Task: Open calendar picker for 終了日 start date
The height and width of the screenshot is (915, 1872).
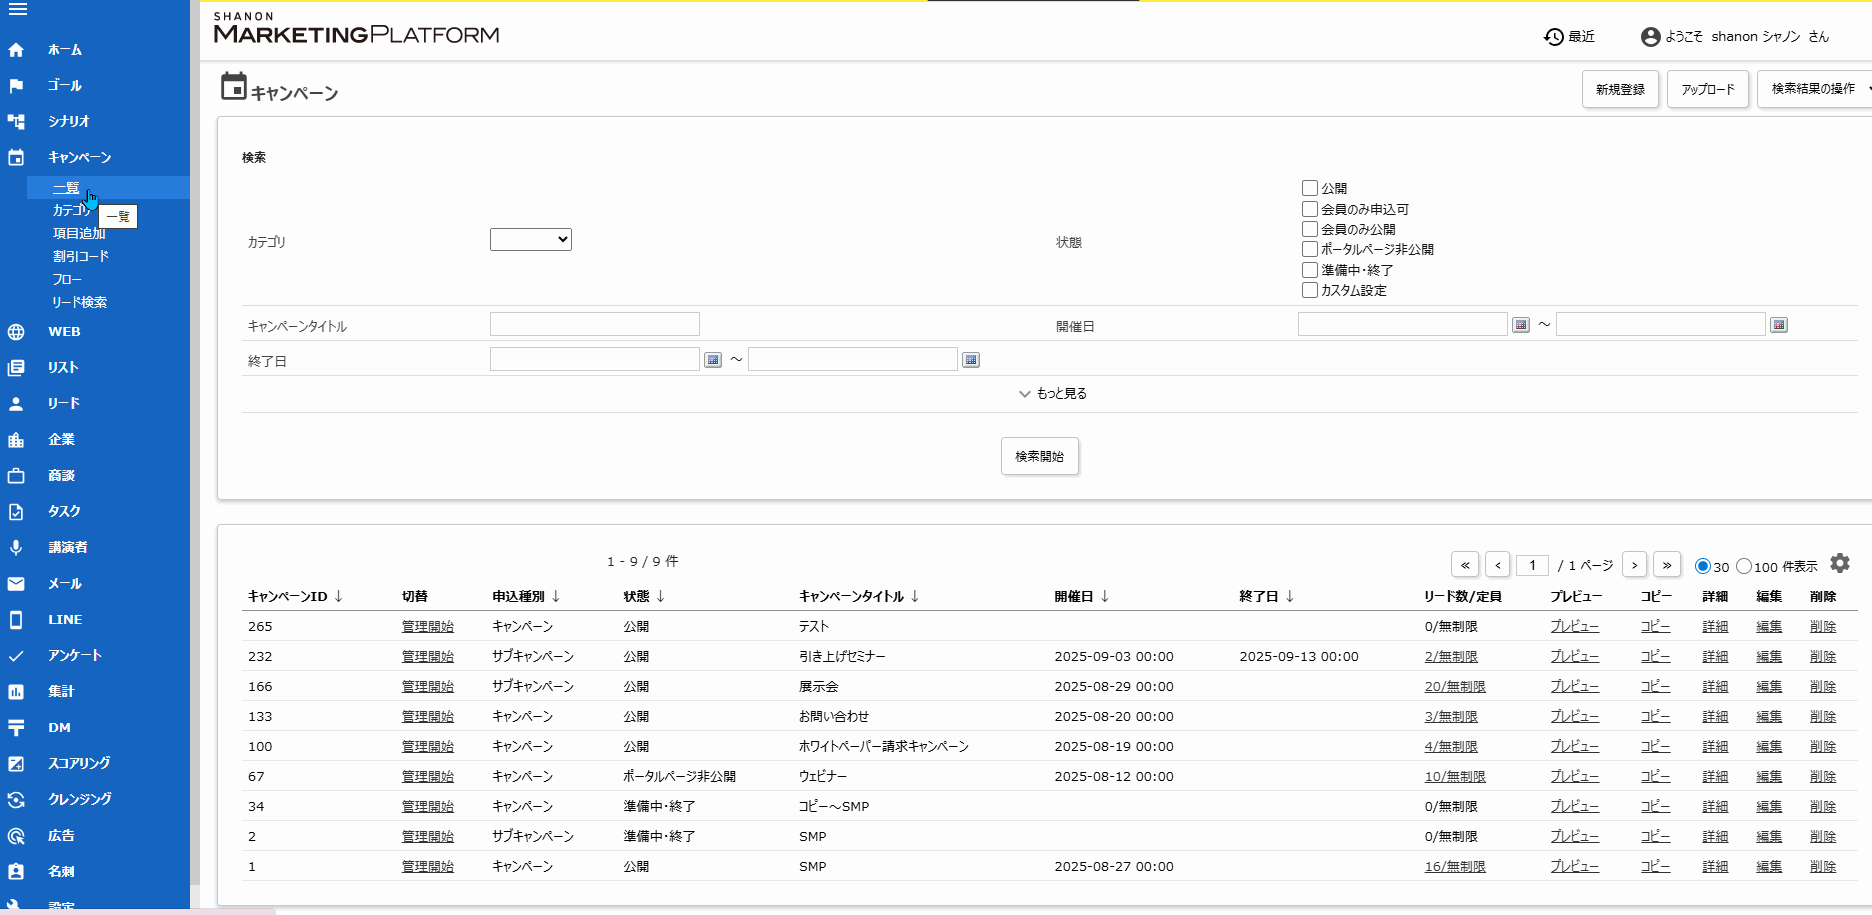Action: 713,360
